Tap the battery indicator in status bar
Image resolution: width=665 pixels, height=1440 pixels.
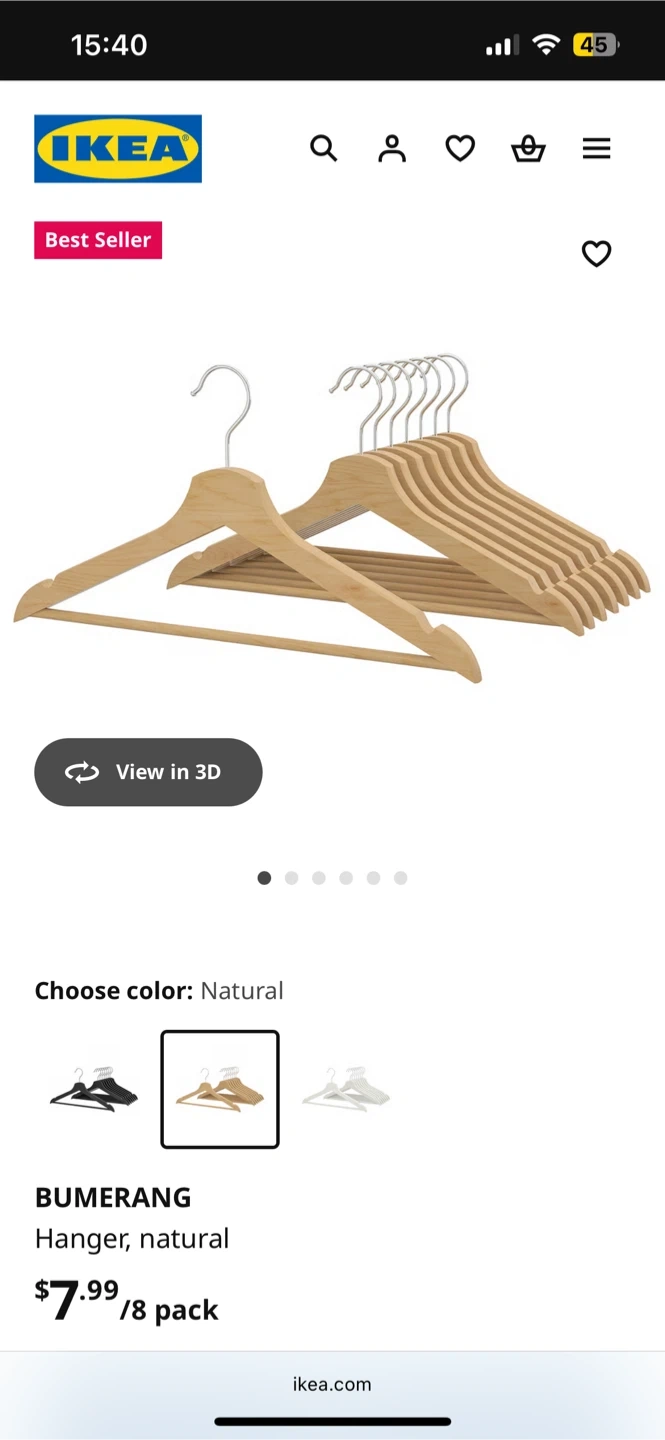(x=595, y=45)
